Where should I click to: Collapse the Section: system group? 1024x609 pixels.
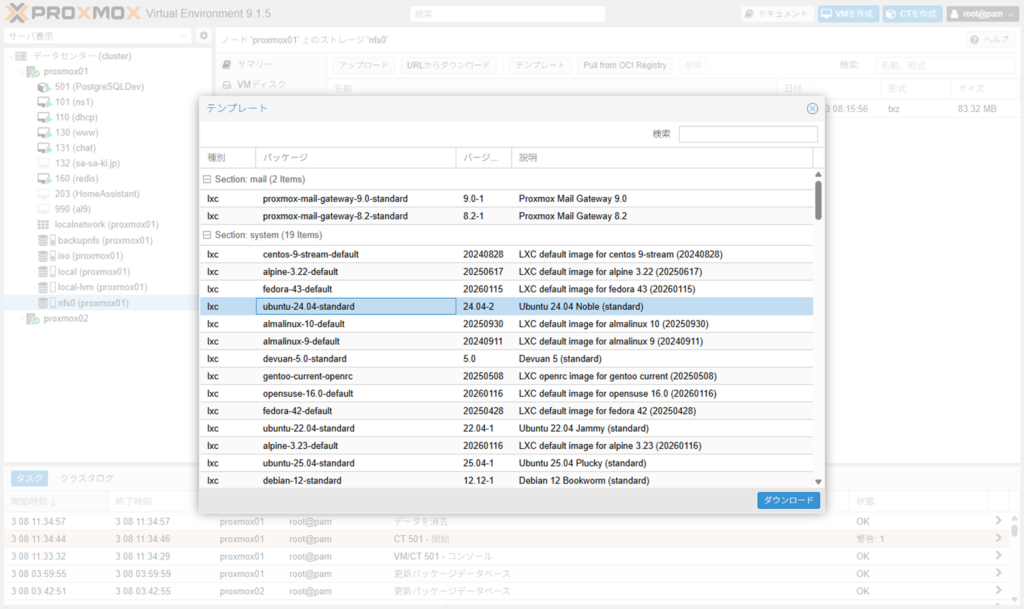point(207,235)
